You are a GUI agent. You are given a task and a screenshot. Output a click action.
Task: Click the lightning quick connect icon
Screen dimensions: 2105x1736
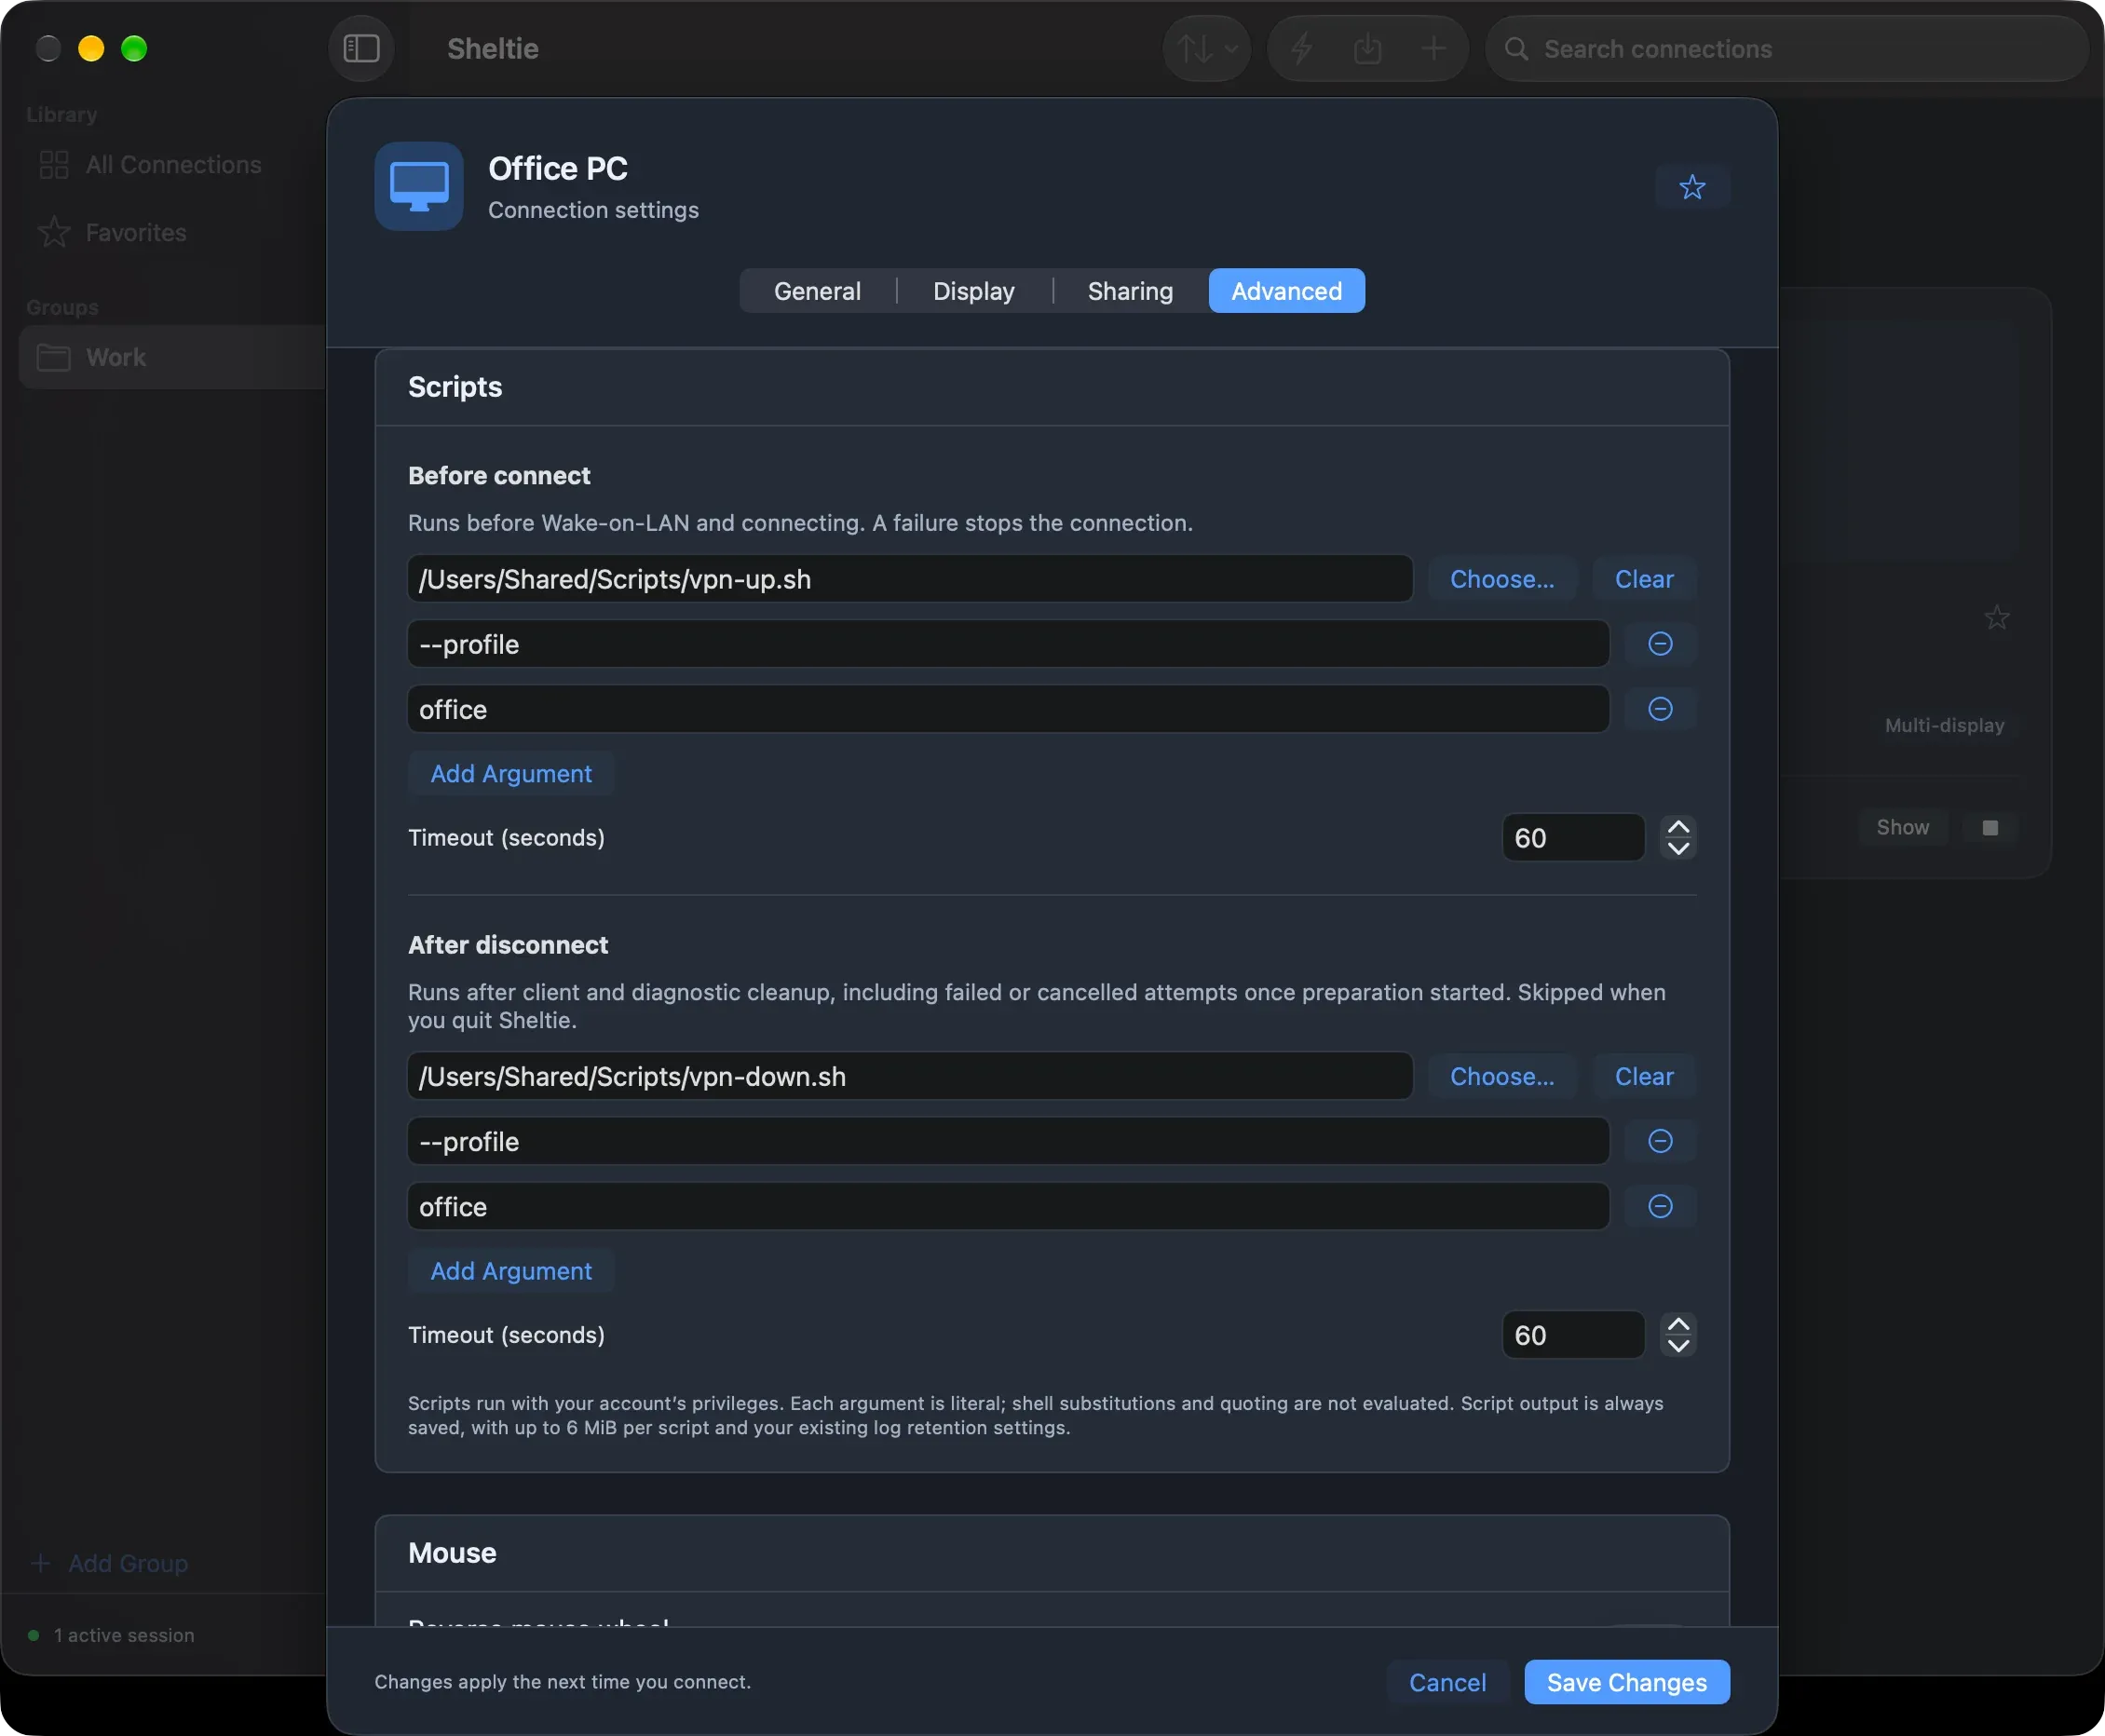click(x=1301, y=48)
